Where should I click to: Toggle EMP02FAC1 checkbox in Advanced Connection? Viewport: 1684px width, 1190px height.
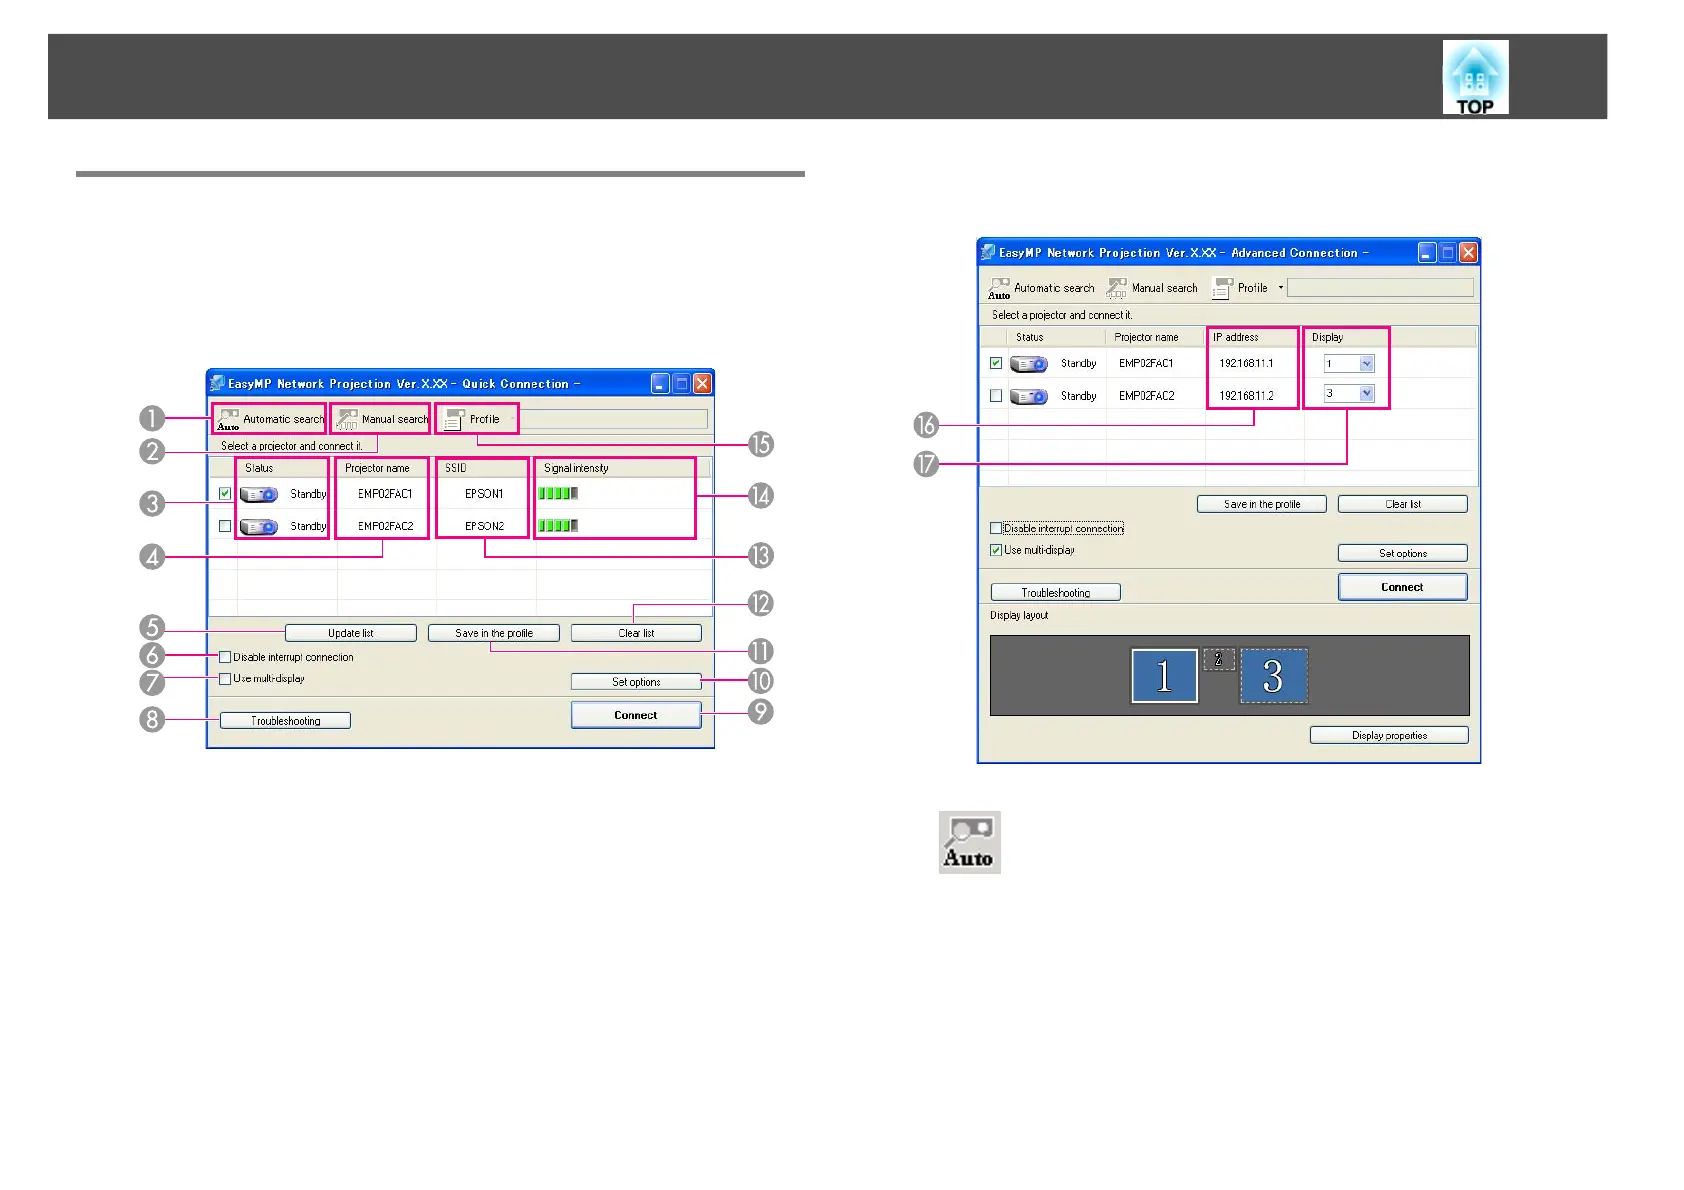click(996, 363)
